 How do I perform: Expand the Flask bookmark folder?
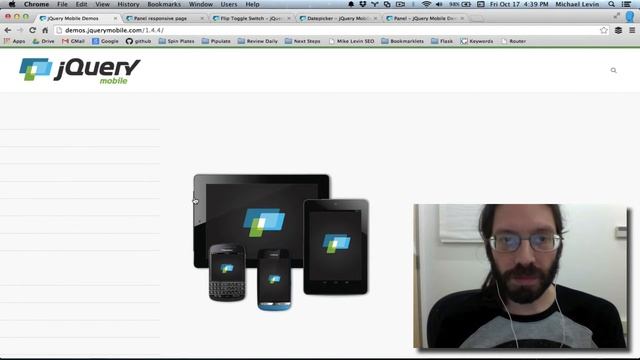click(442, 41)
